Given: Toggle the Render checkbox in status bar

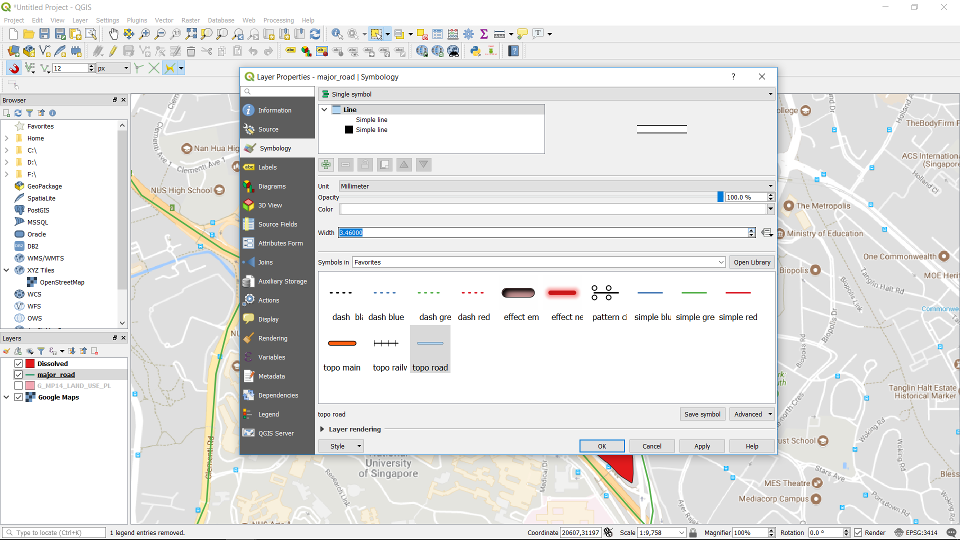Looking at the screenshot, I should coord(857,533).
